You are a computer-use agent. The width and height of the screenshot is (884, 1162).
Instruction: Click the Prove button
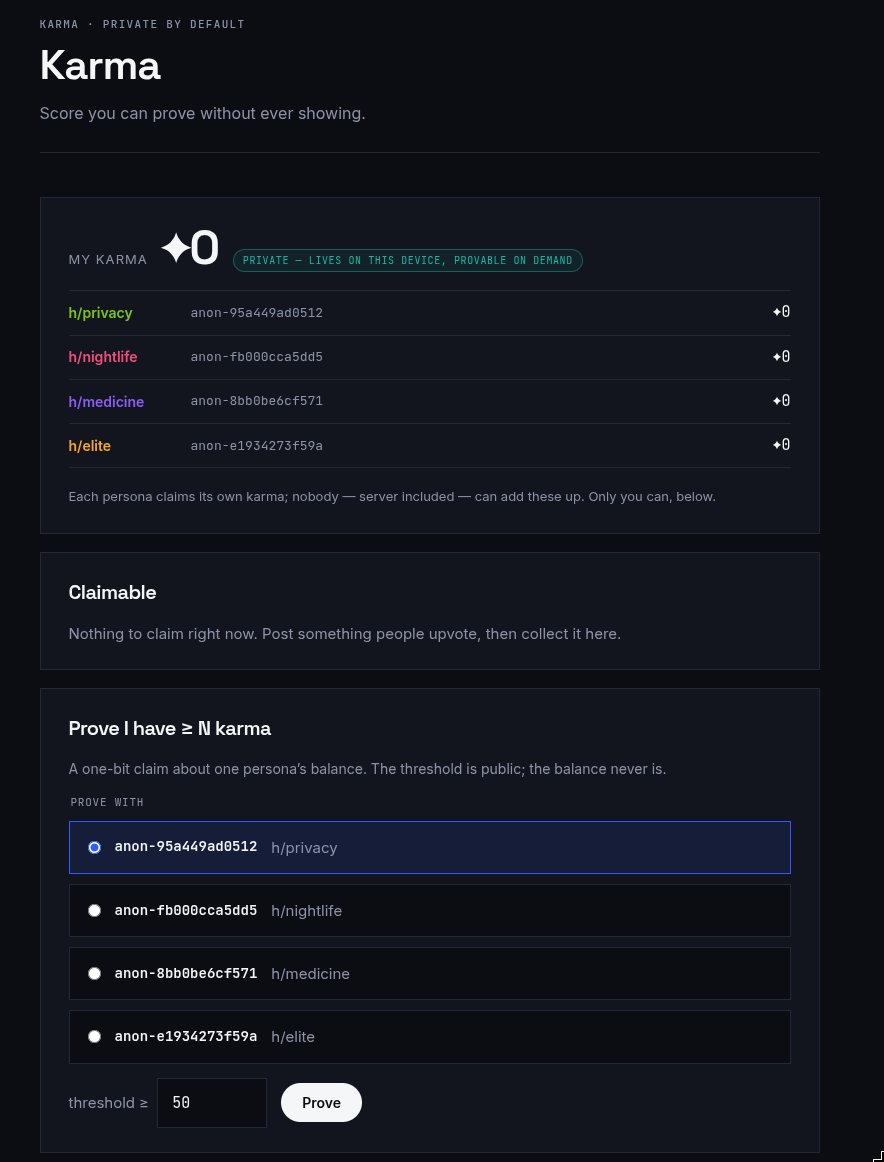pyautogui.click(x=321, y=1103)
